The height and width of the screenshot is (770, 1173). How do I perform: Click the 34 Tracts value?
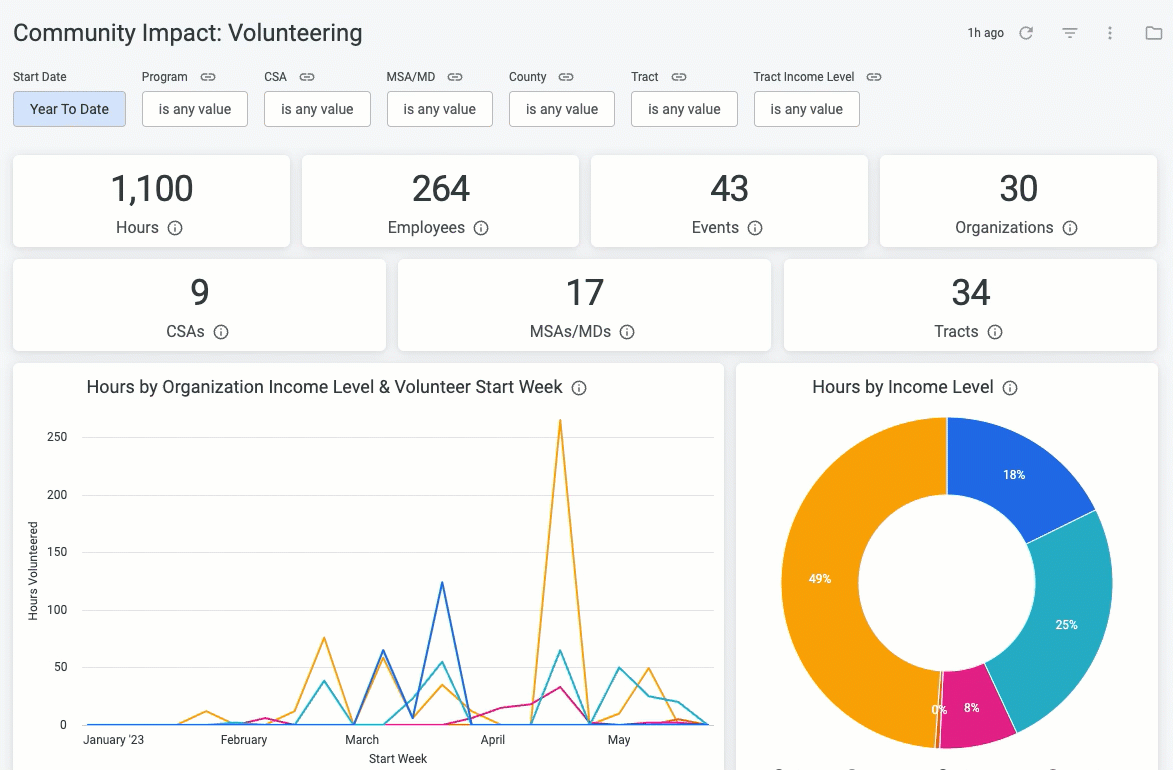tap(970, 293)
